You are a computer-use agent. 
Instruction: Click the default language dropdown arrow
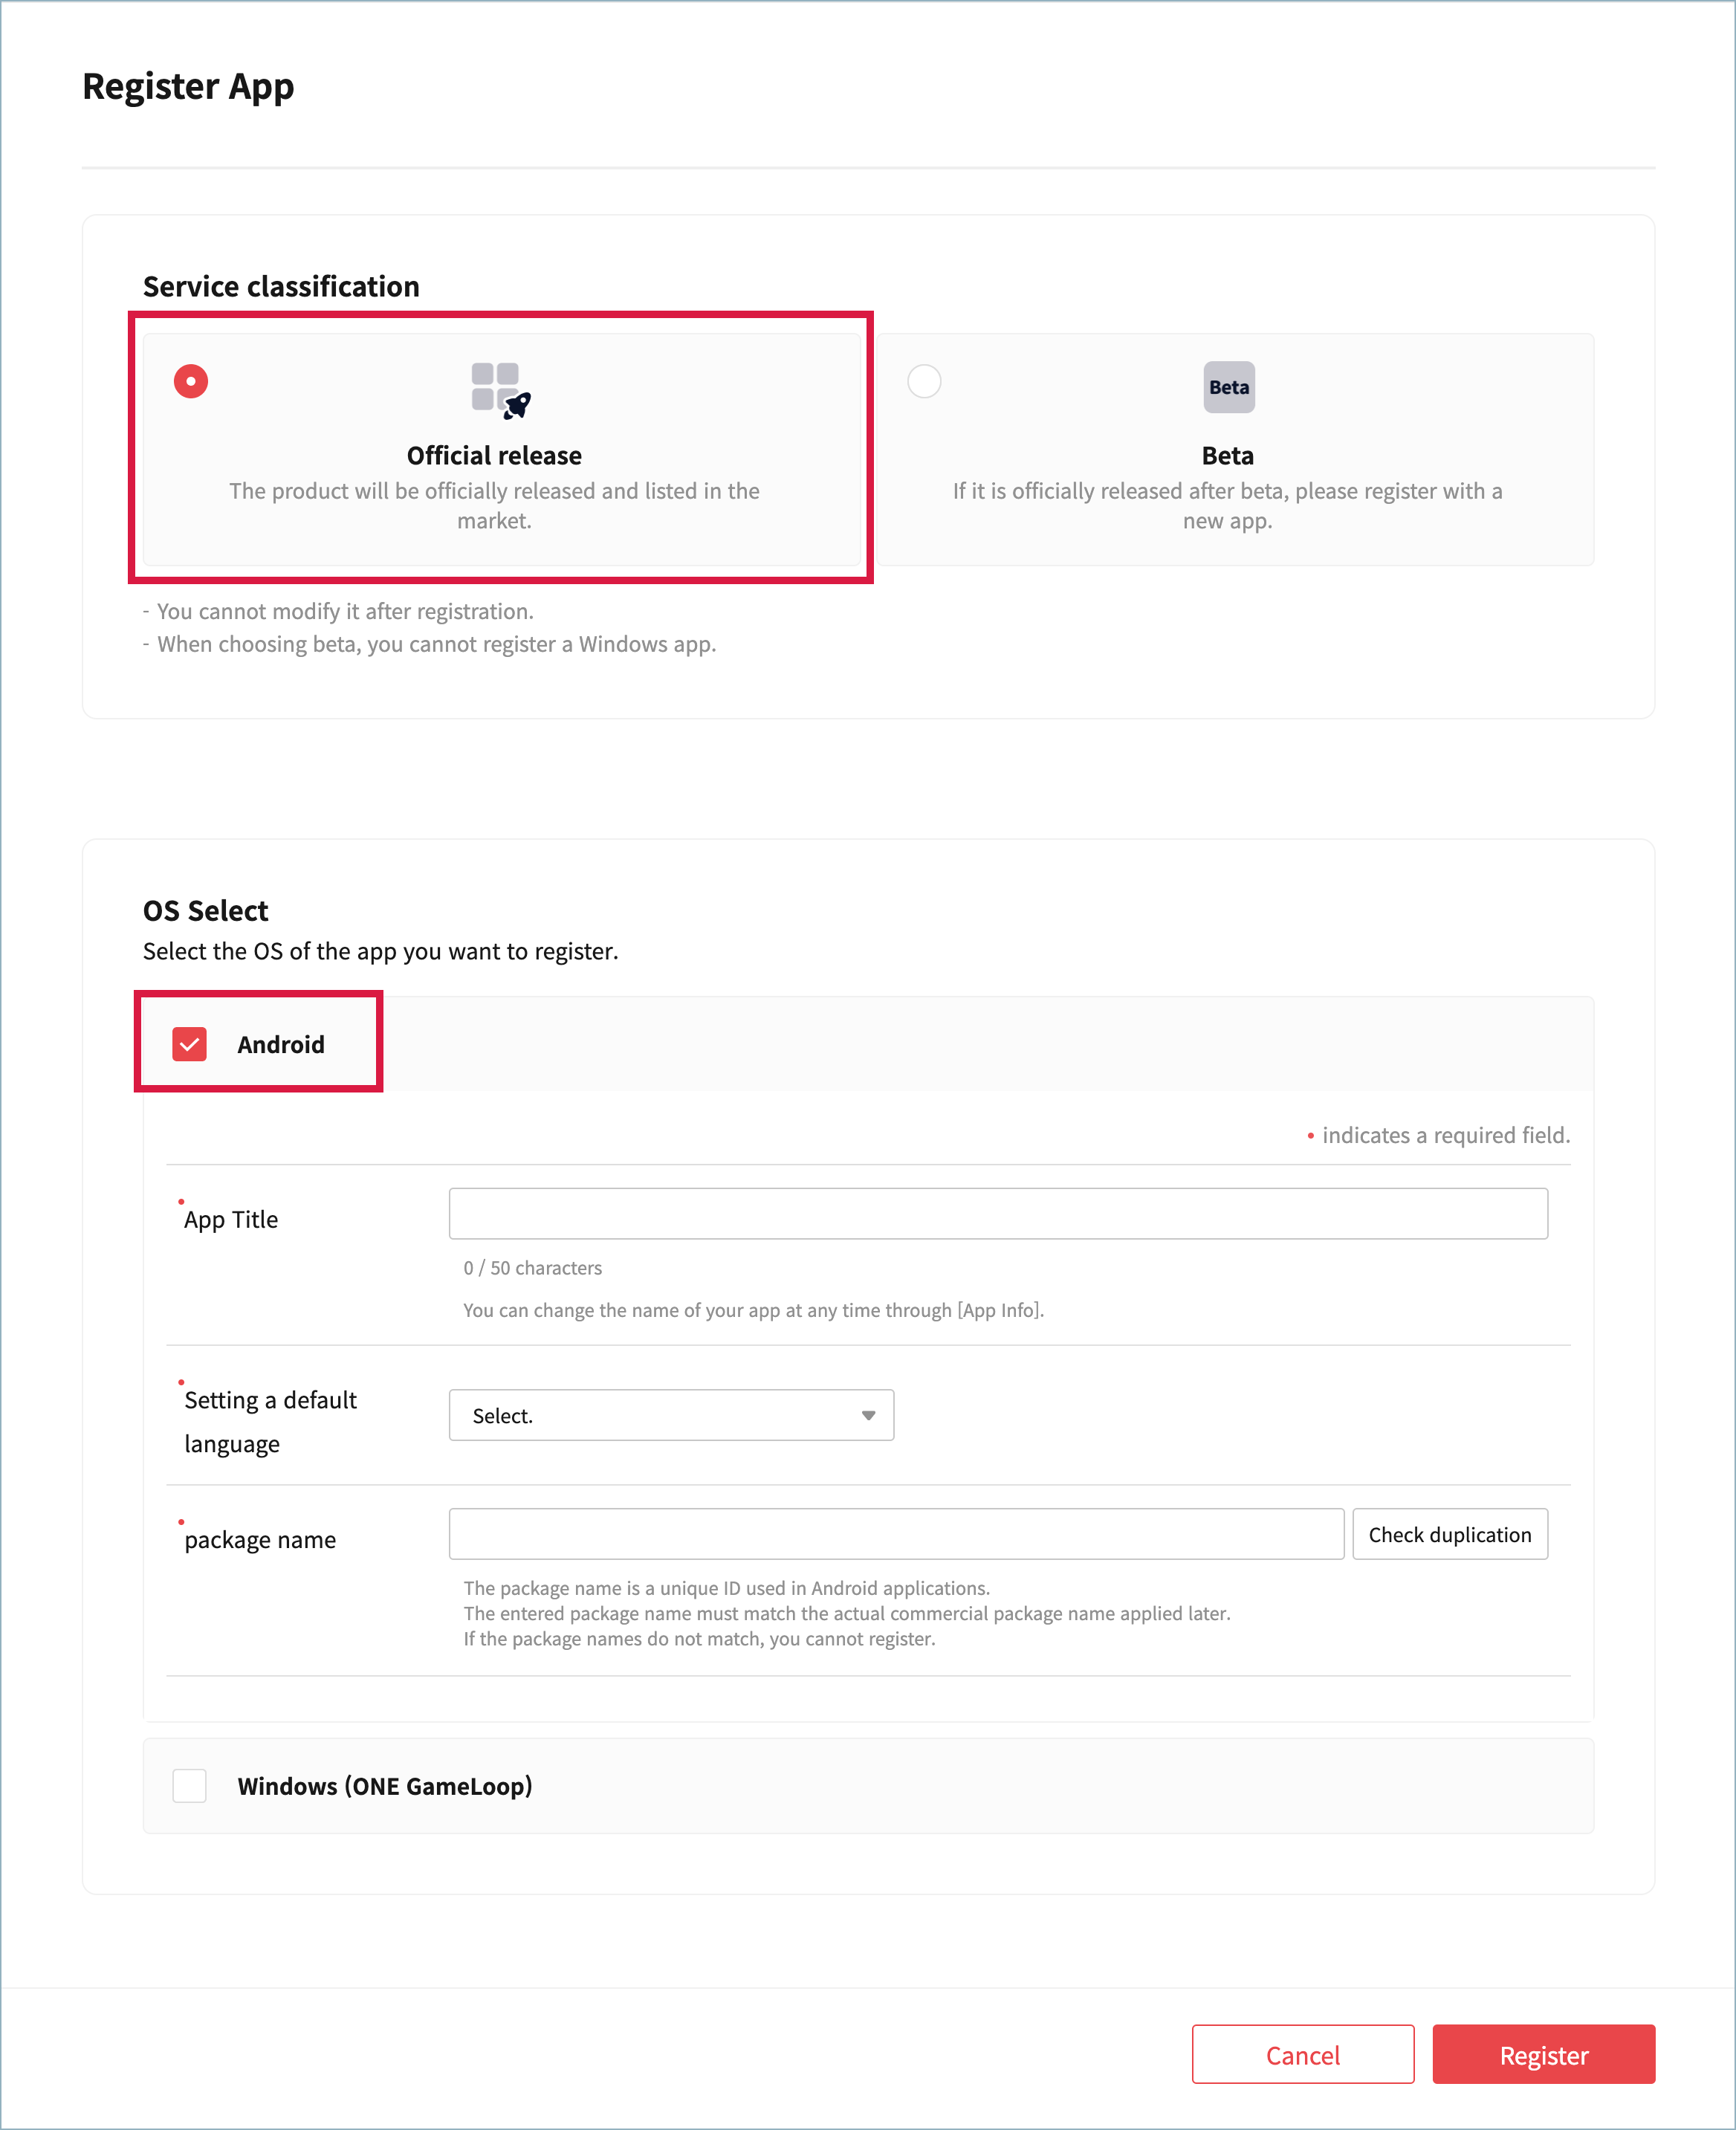[868, 1415]
